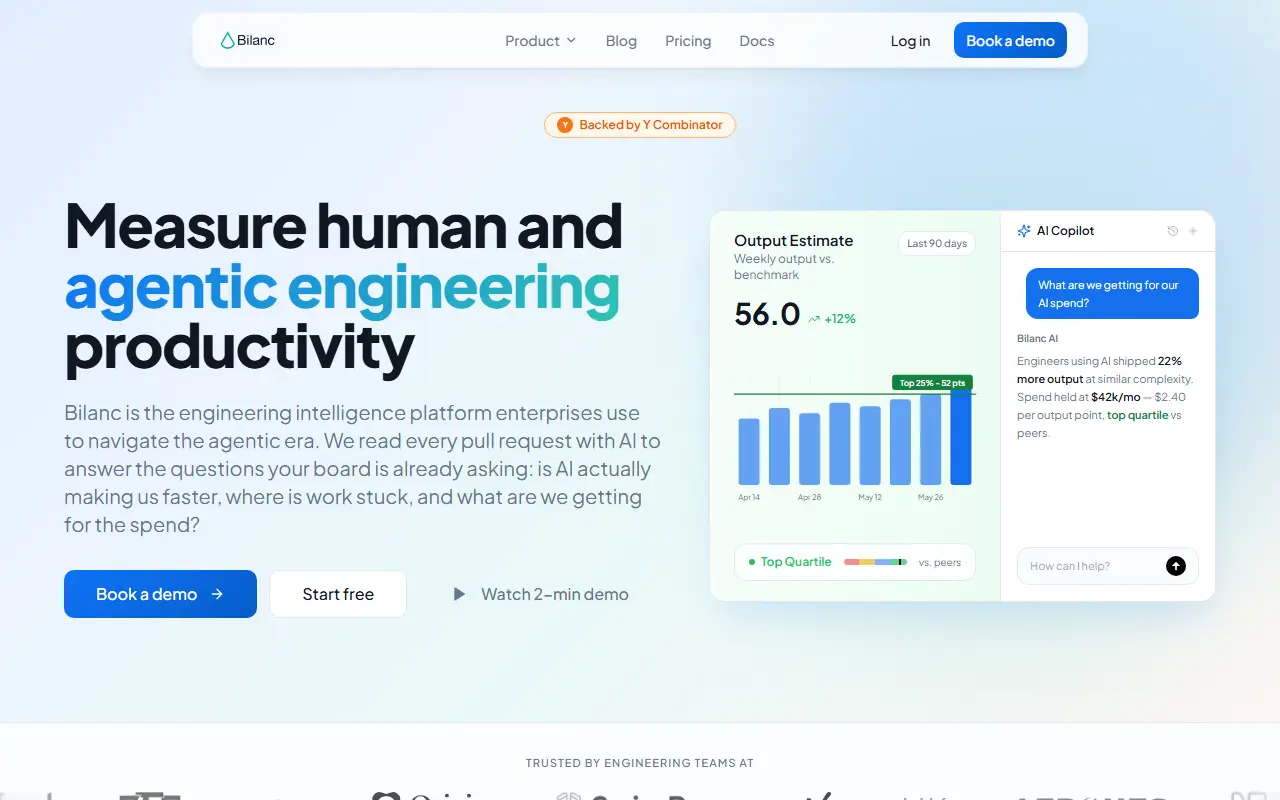Click the May 26 axis label
The image size is (1280, 800).
[931, 497]
